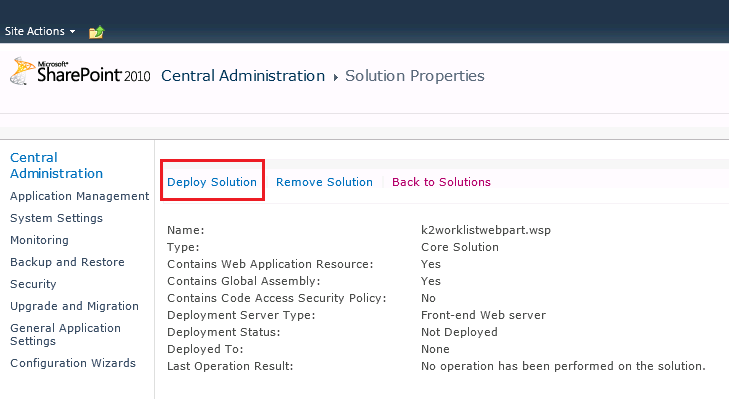
Task: Open Central Administration in sidebar
Action: click(x=56, y=166)
